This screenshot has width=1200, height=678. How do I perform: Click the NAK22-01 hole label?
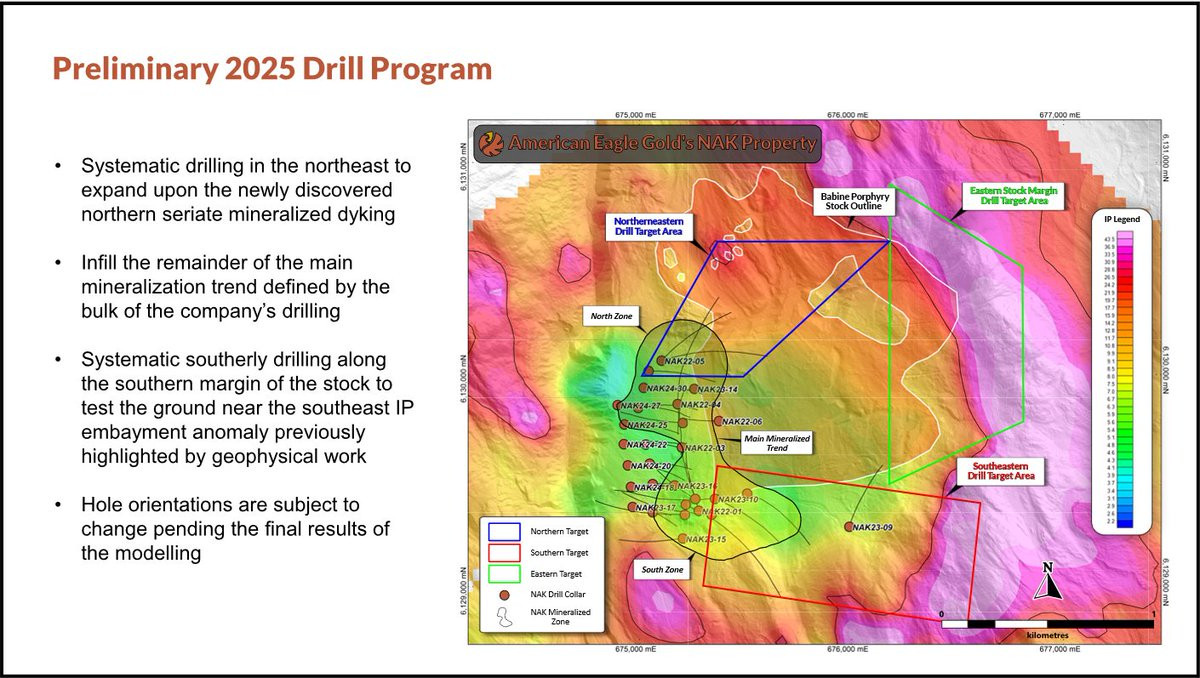tap(721, 512)
